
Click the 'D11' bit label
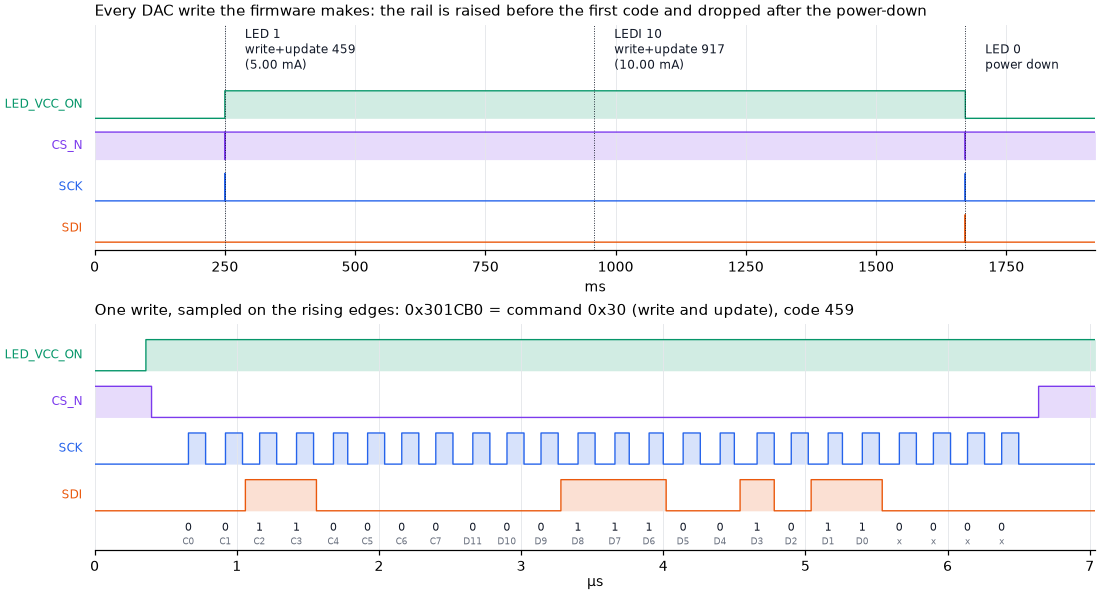[x=473, y=541]
